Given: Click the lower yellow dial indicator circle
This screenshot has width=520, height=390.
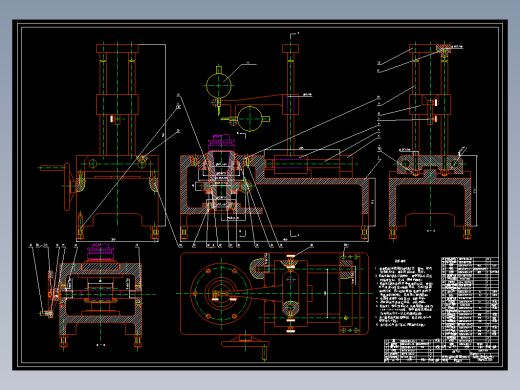Looking at the screenshot, I should (250, 119).
